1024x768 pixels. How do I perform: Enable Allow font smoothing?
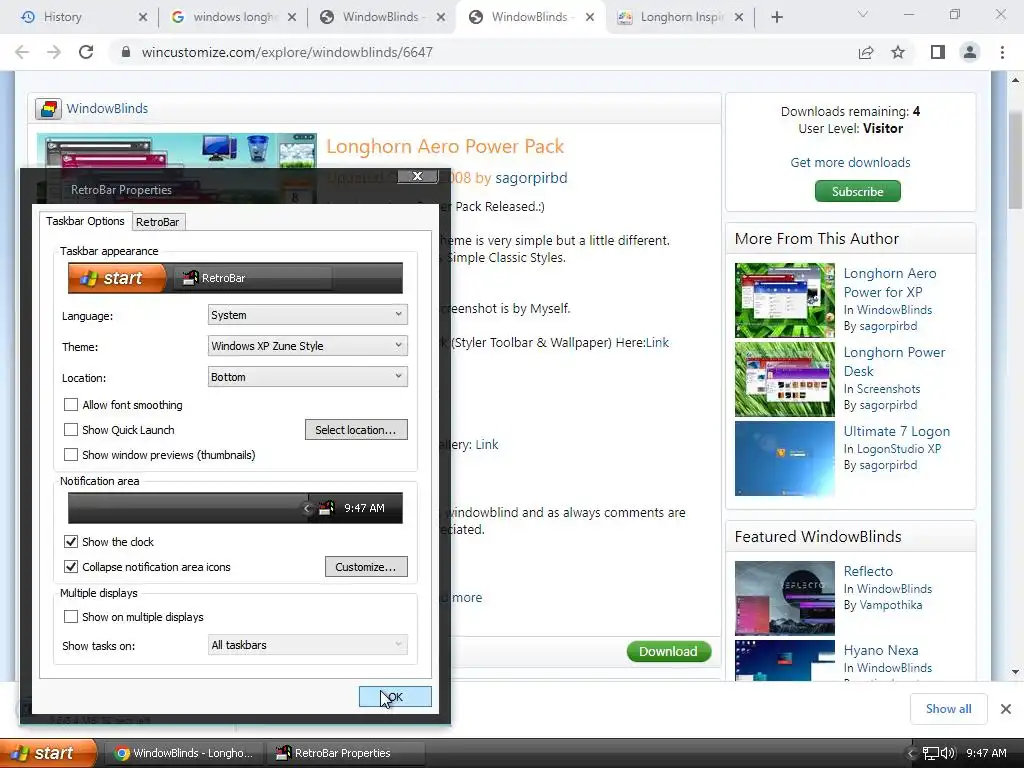(x=71, y=405)
